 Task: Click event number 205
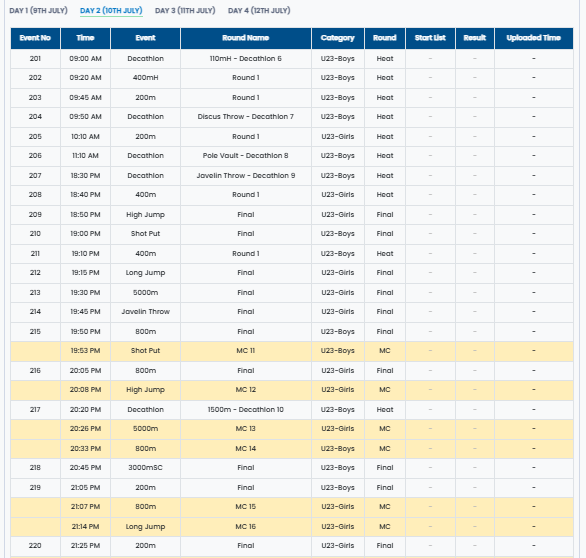pos(35,136)
